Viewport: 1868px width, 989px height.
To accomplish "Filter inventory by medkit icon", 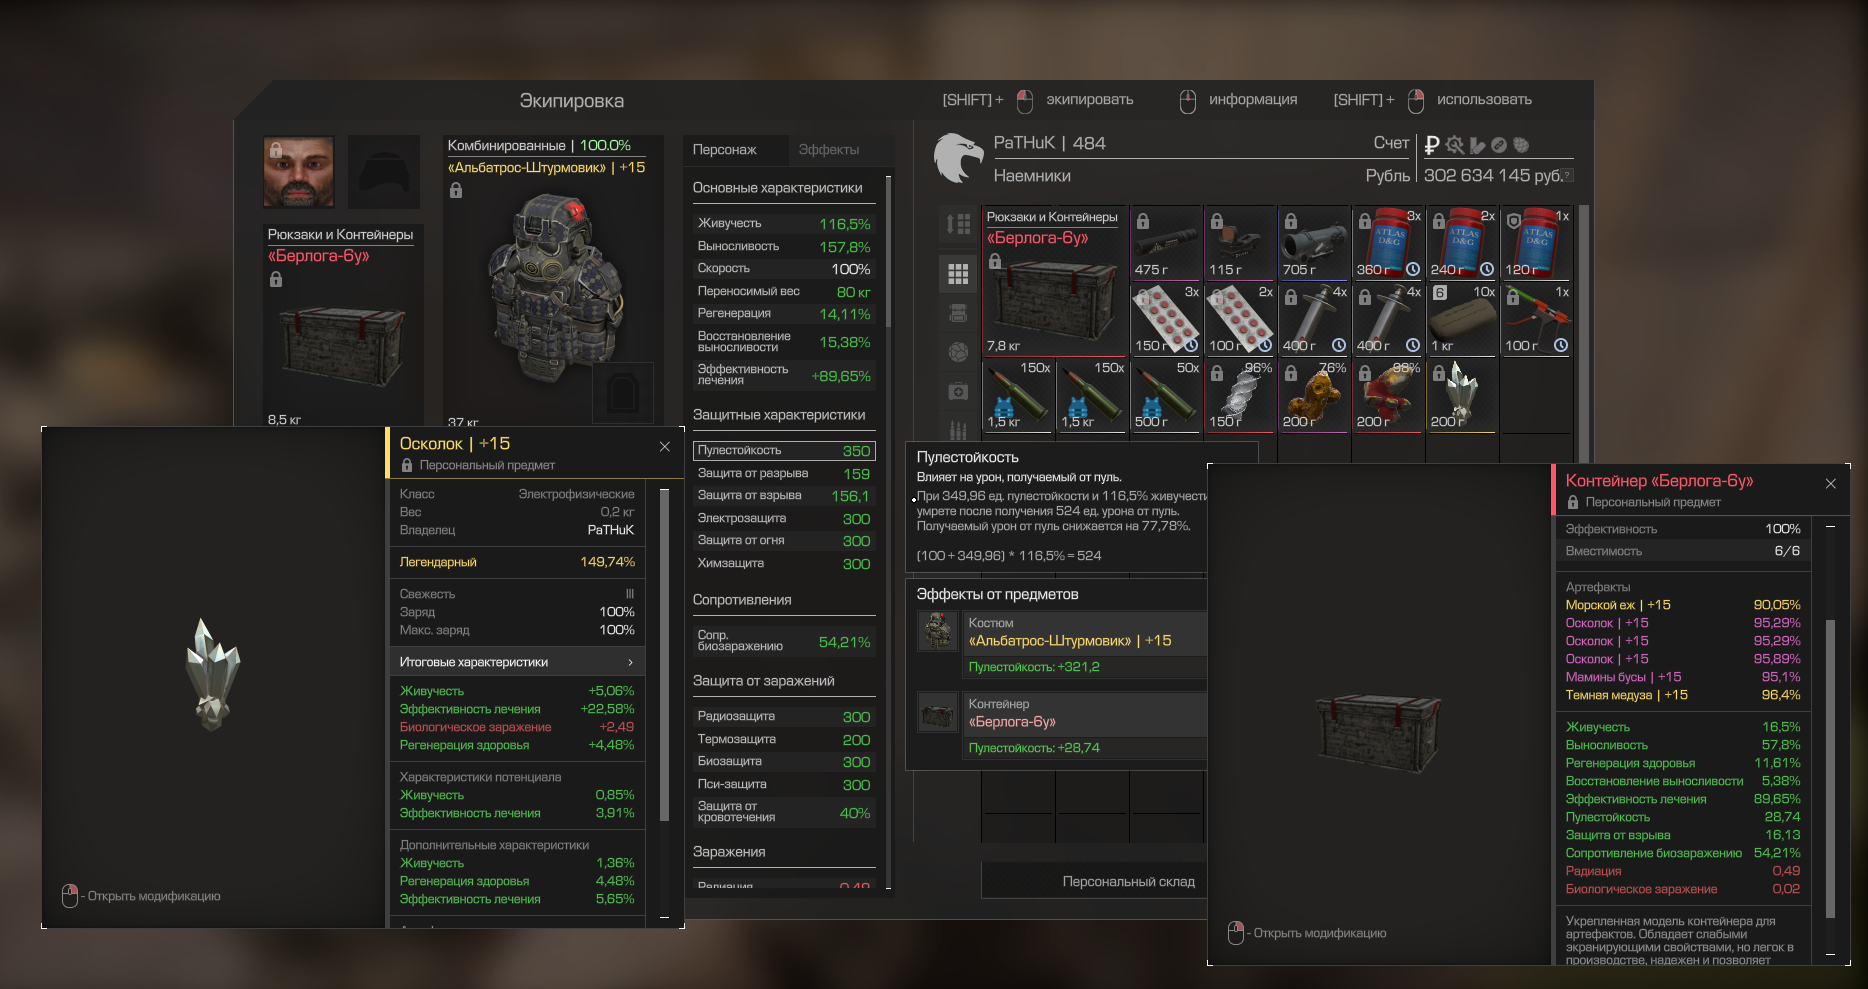I will pos(958,391).
